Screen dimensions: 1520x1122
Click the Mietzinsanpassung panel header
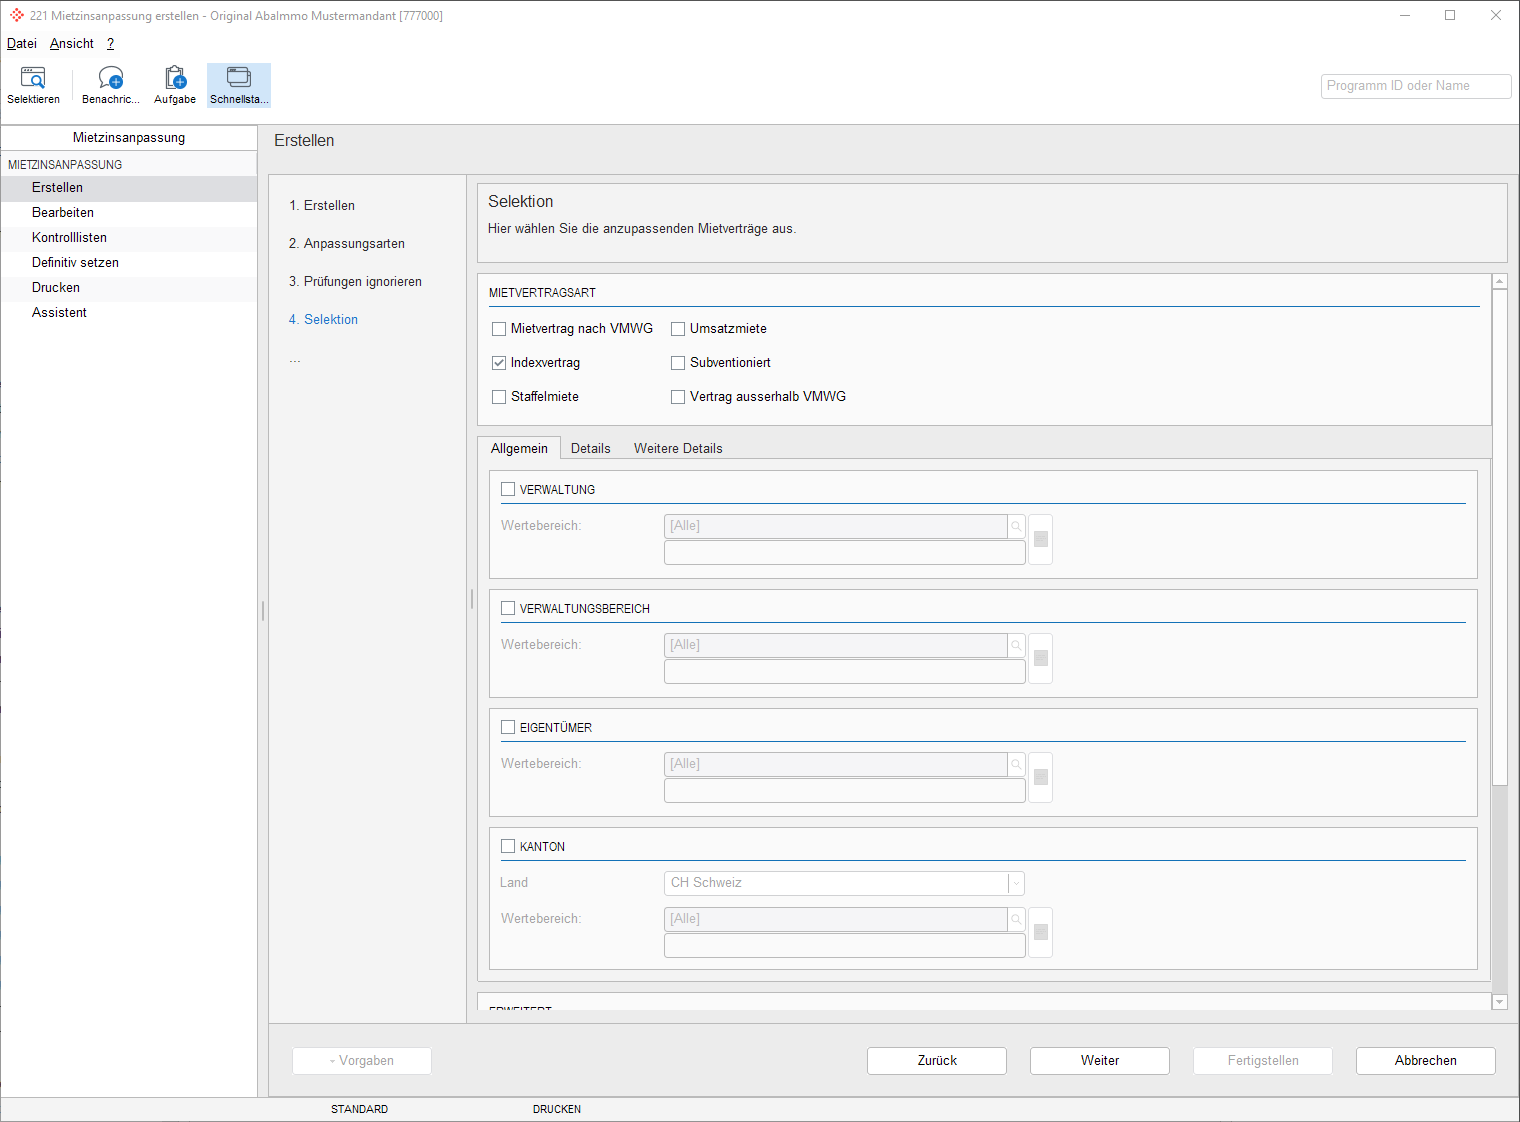coord(129,138)
